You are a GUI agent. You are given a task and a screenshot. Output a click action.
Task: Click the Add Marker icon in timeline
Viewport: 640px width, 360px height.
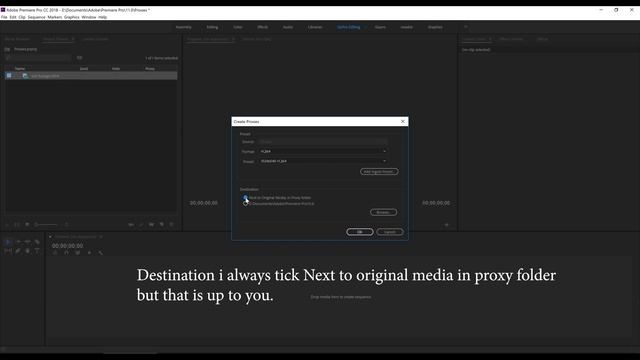(x=89, y=253)
